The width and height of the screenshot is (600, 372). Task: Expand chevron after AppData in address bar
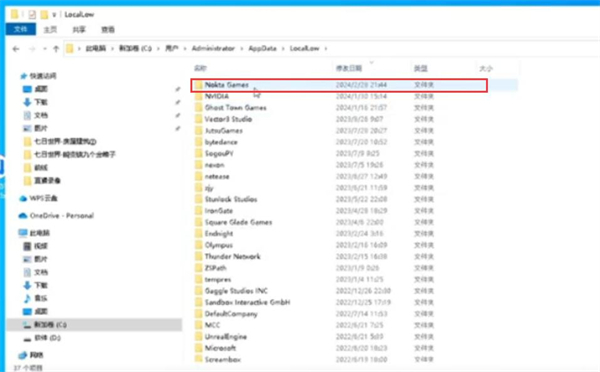point(284,49)
